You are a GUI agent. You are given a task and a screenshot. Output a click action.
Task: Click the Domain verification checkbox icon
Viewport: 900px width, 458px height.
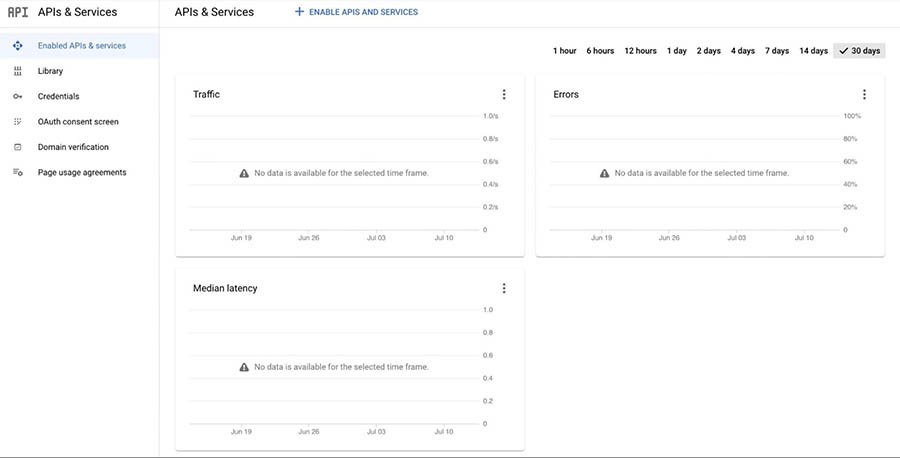(x=17, y=147)
